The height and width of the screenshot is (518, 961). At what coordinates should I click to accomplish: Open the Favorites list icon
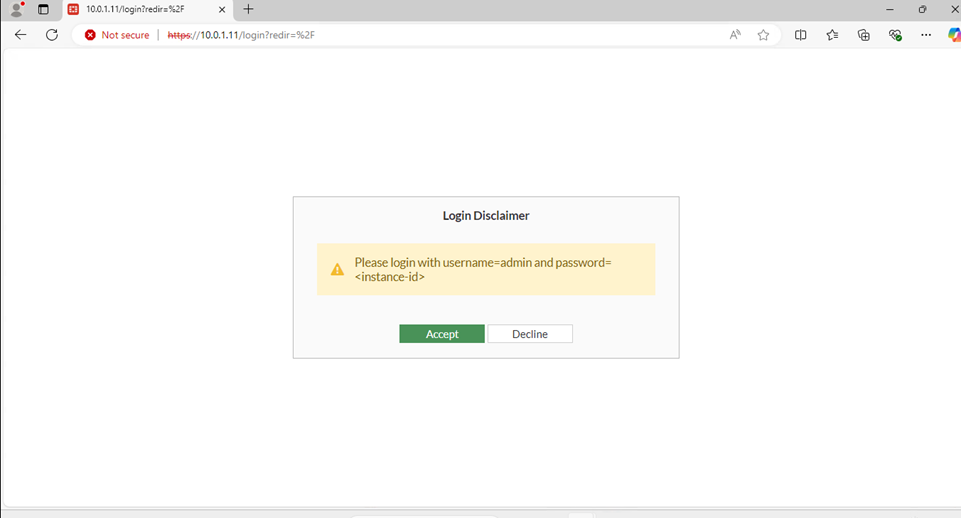click(x=832, y=35)
